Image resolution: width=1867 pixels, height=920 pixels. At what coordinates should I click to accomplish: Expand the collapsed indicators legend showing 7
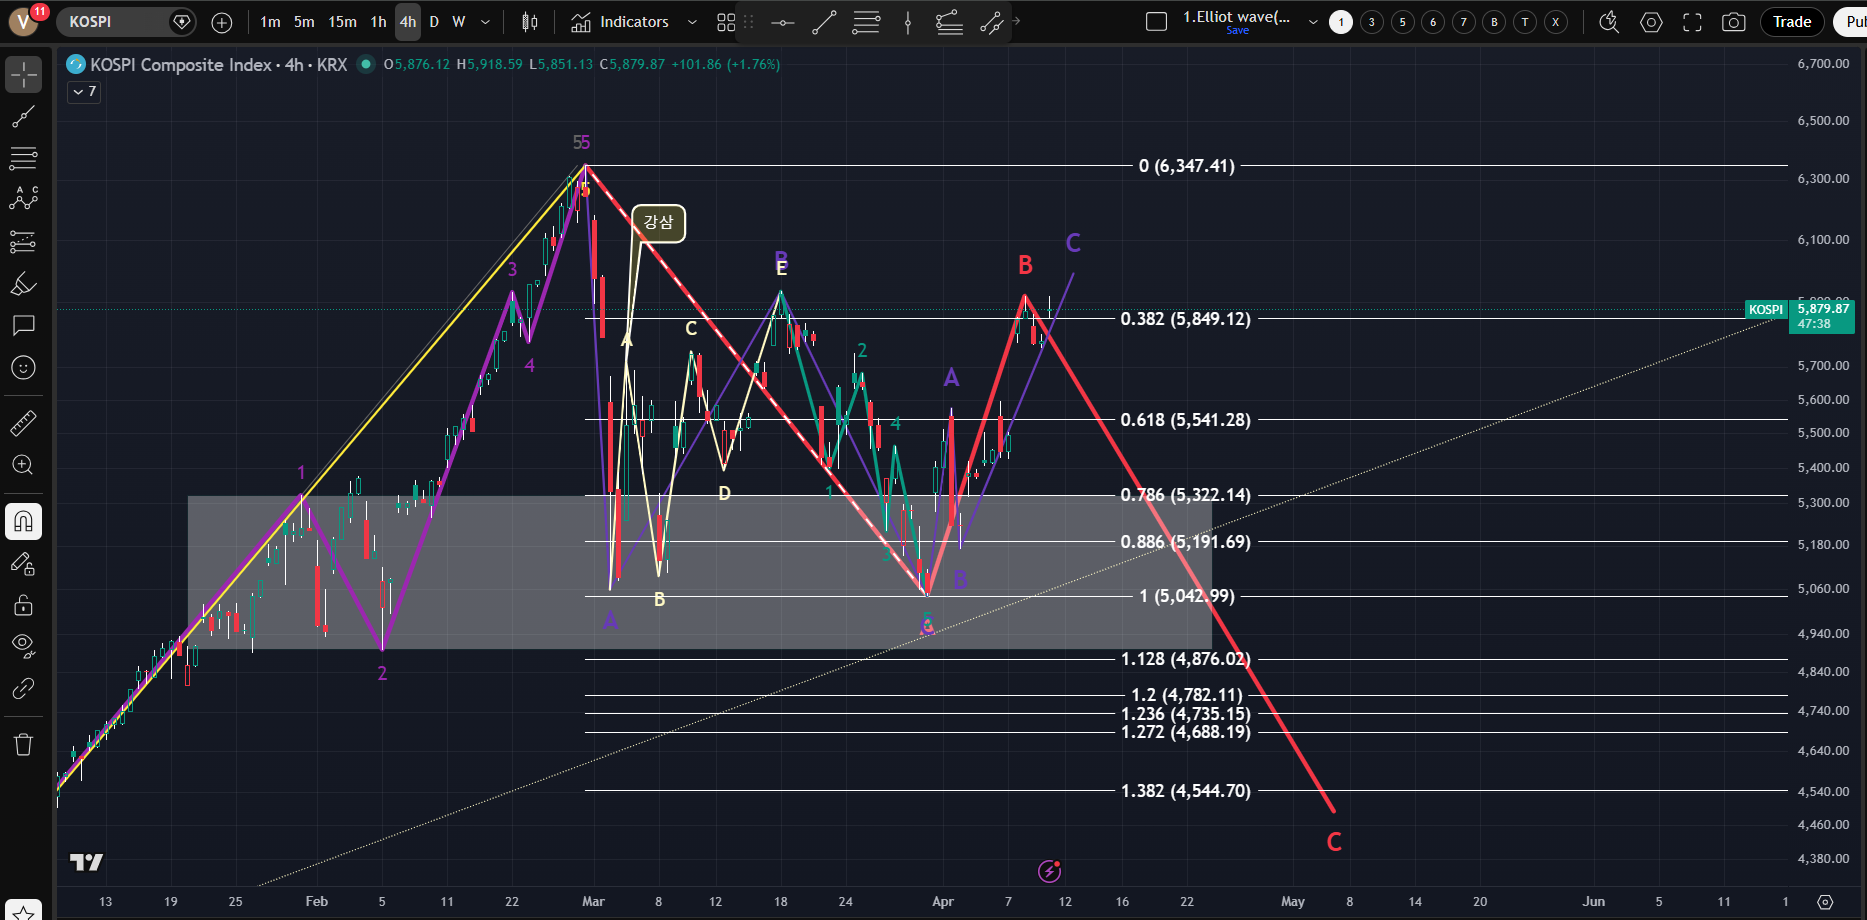(84, 92)
